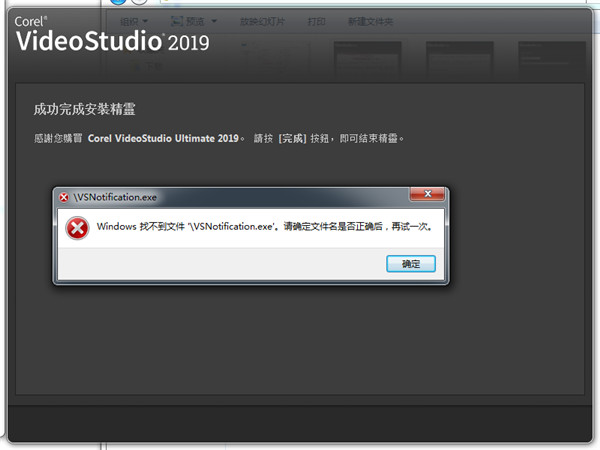Screen dimensions: 600x450
Task: Click the Windows 找不到文件 error message text
Action: tap(264, 226)
